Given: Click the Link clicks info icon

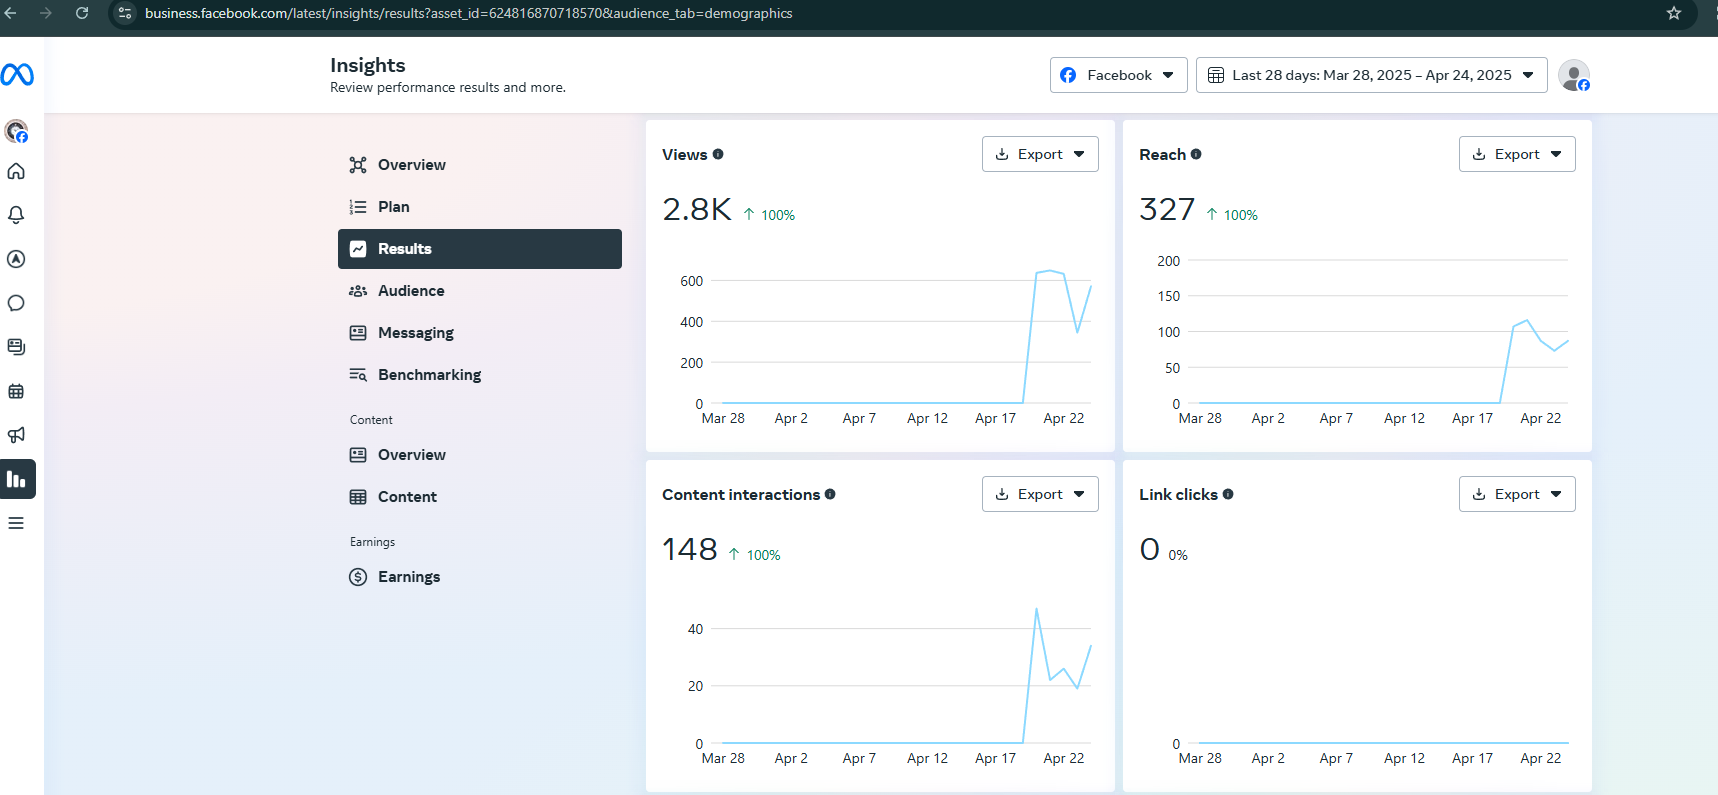Looking at the screenshot, I should (x=1228, y=494).
